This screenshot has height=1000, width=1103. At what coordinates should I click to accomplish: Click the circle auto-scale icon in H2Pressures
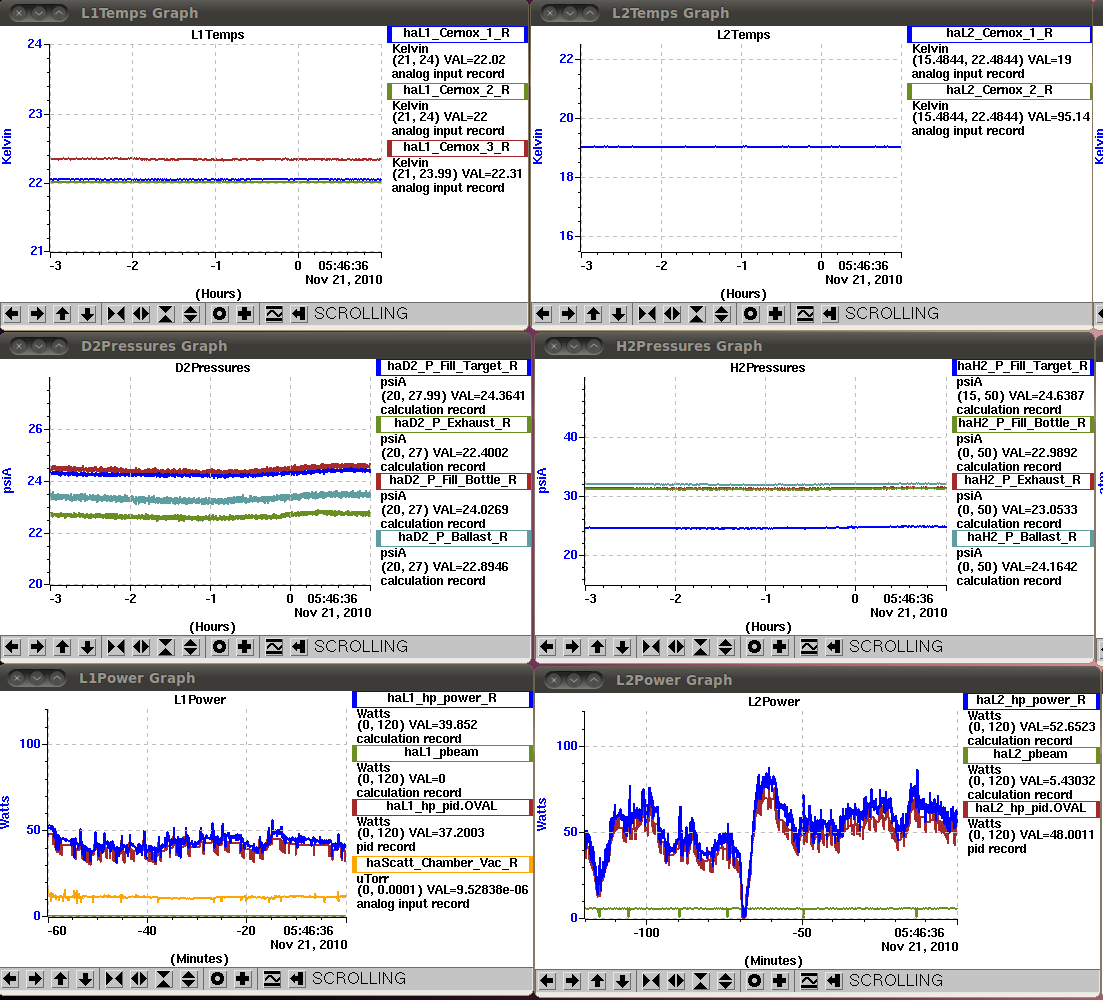tap(755, 646)
